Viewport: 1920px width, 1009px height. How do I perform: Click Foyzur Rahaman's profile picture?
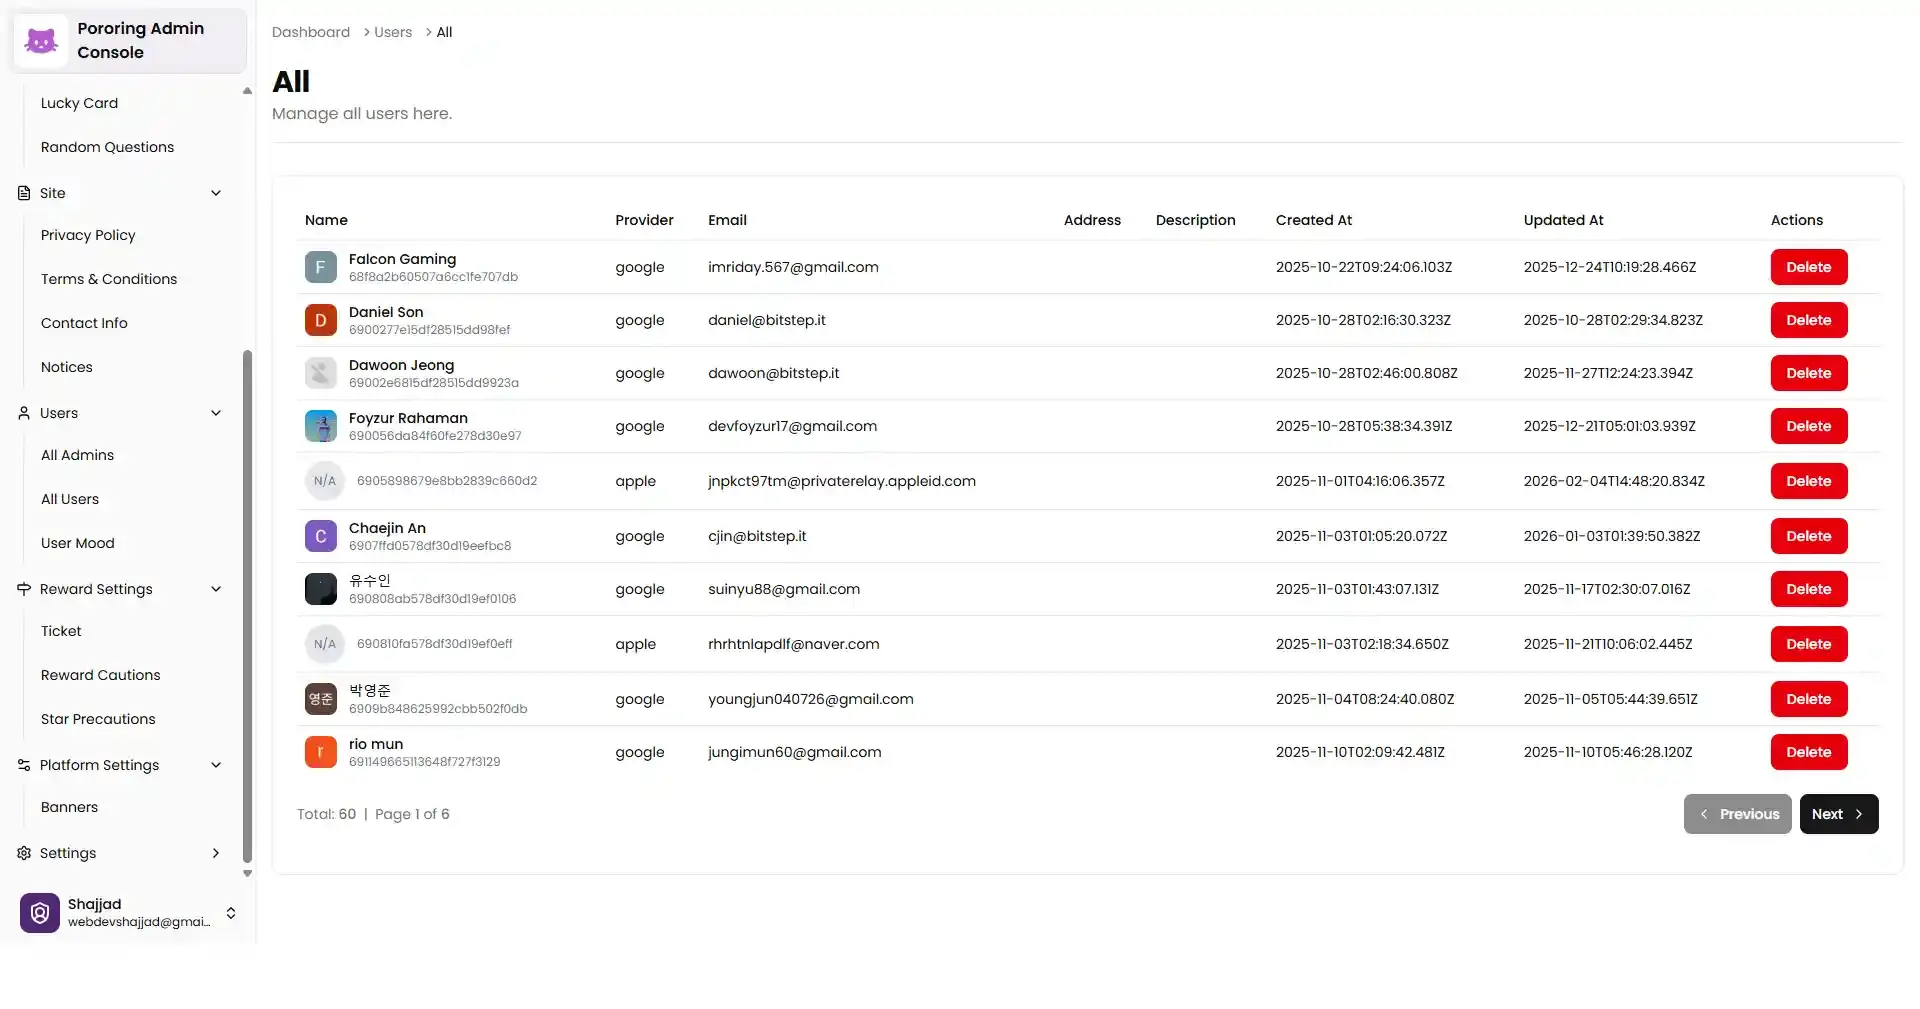click(320, 426)
